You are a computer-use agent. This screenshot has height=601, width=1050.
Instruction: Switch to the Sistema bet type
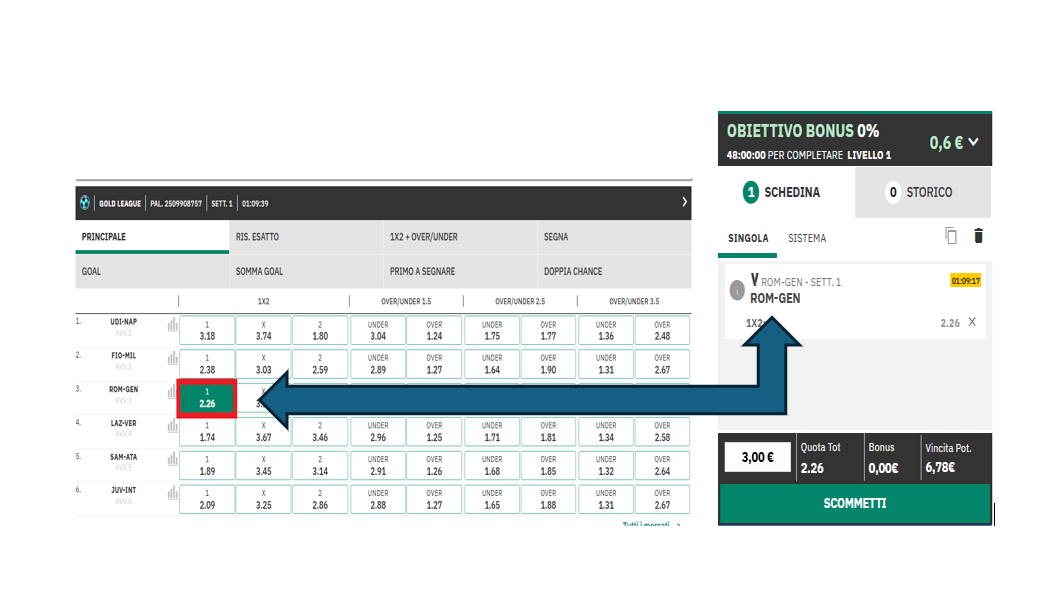tap(807, 238)
